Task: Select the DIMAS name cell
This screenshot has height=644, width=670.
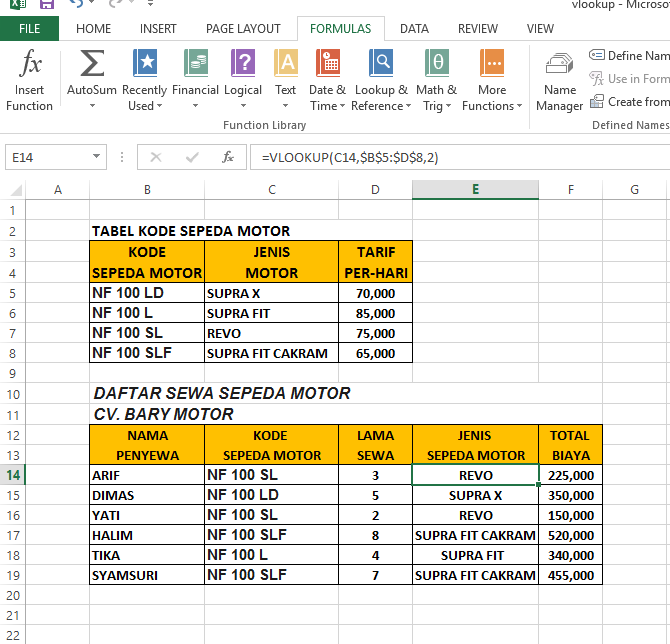Action: [x=147, y=495]
